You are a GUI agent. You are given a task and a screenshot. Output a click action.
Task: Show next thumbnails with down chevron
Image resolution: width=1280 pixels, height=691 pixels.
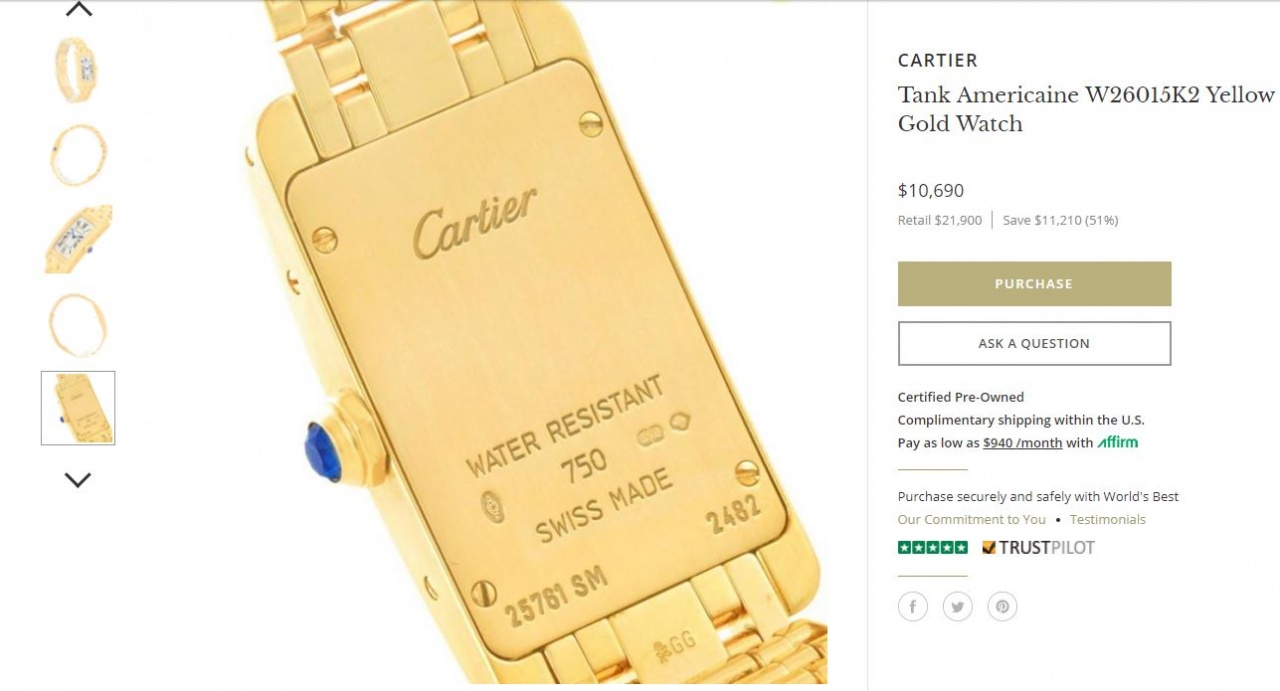[x=78, y=480]
